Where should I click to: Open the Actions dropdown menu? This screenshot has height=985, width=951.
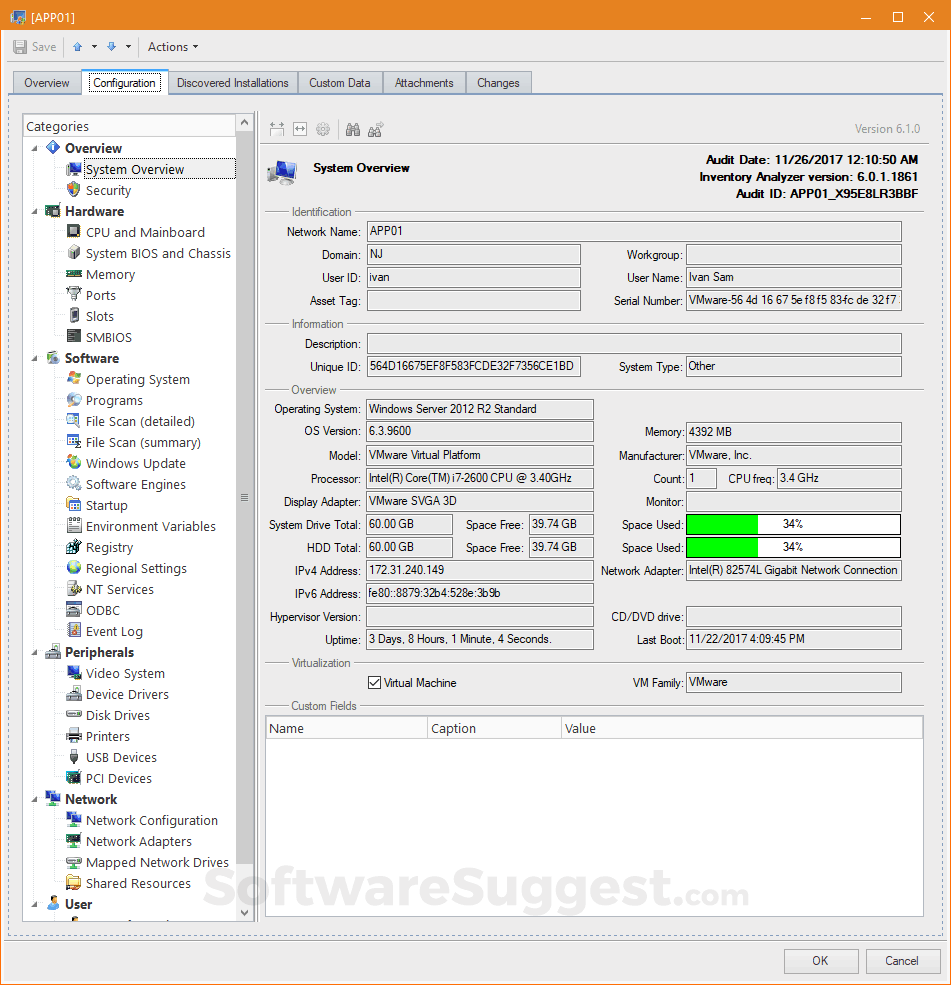[x=172, y=47]
